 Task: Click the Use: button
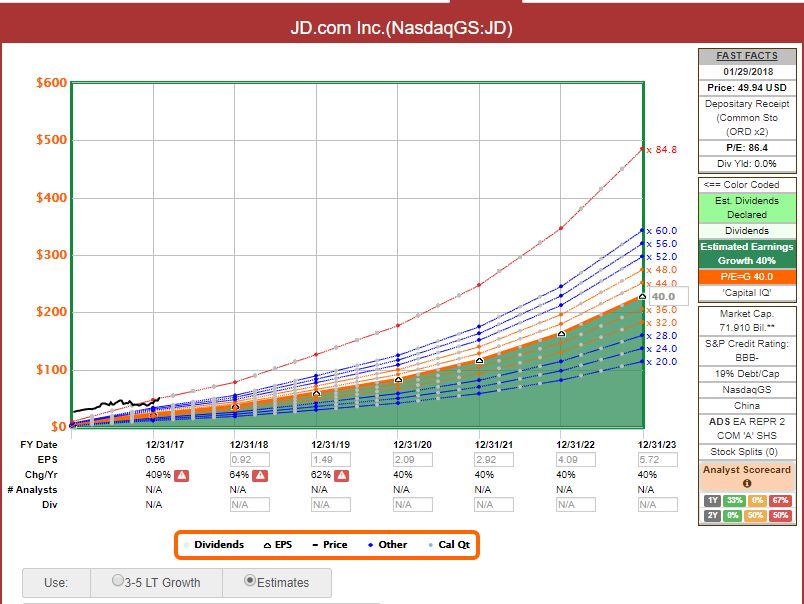tap(55, 581)
